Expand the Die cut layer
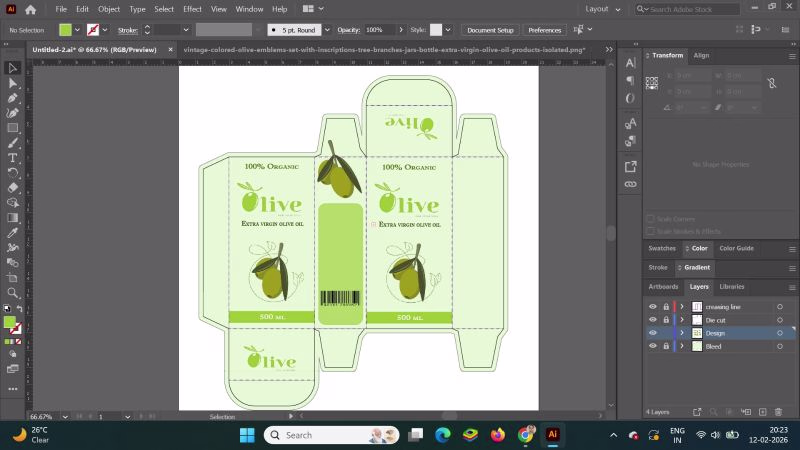Image resolution: width=800 pixels, height=450 pixels. coord(682,320)
